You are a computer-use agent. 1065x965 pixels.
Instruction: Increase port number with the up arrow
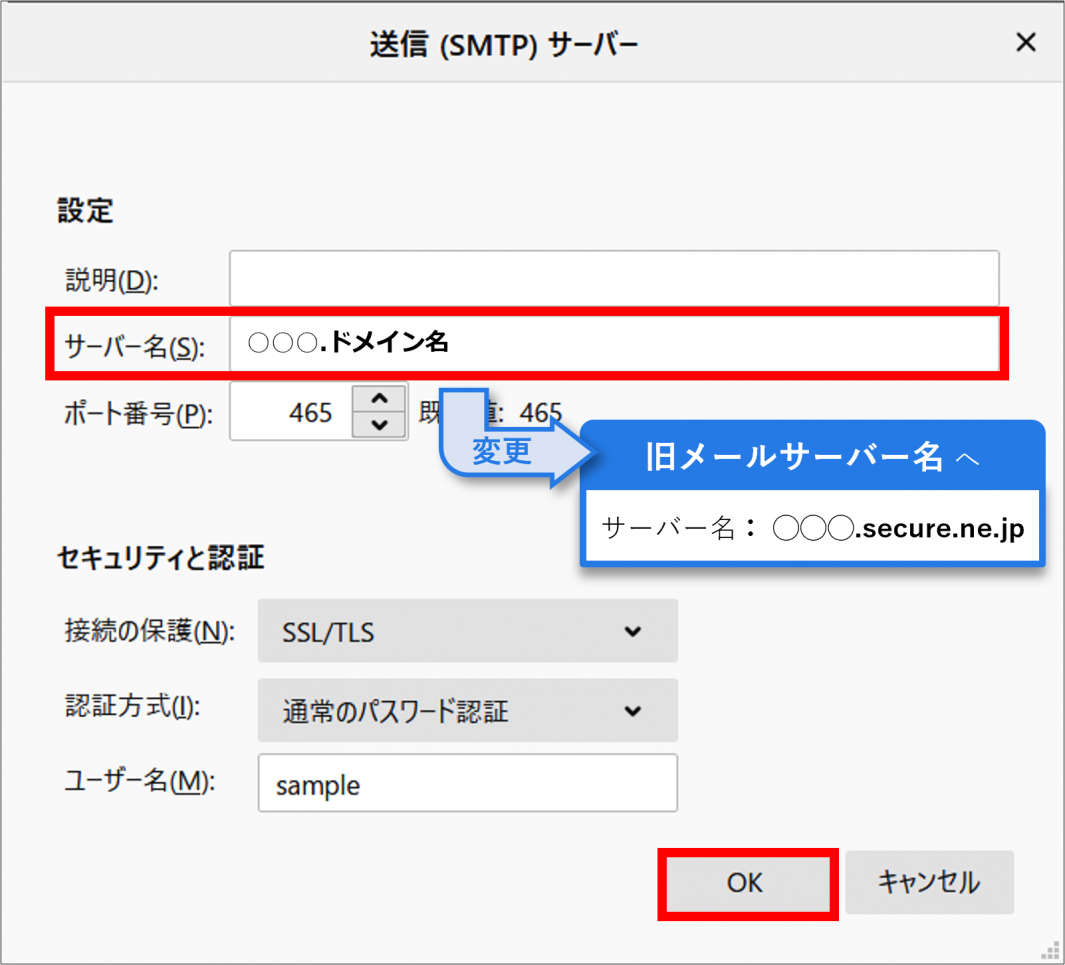click(379, 399)
